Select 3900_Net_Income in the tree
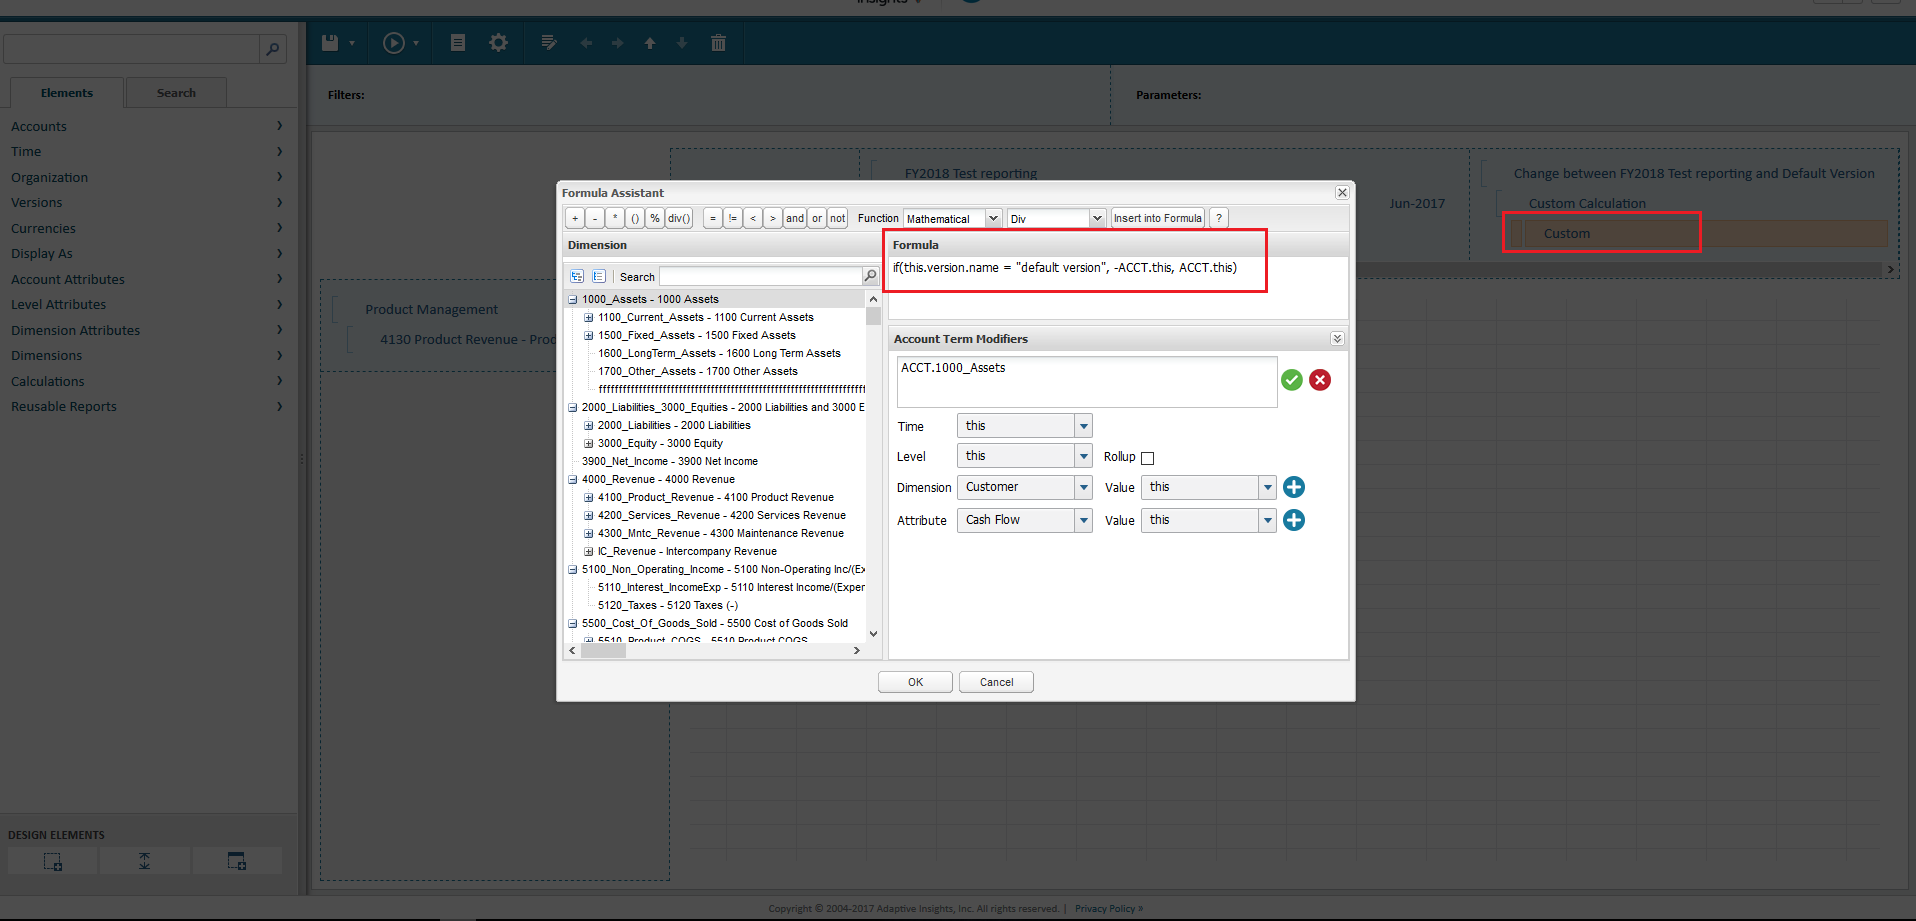1916x921 pixels. point(670,461)
